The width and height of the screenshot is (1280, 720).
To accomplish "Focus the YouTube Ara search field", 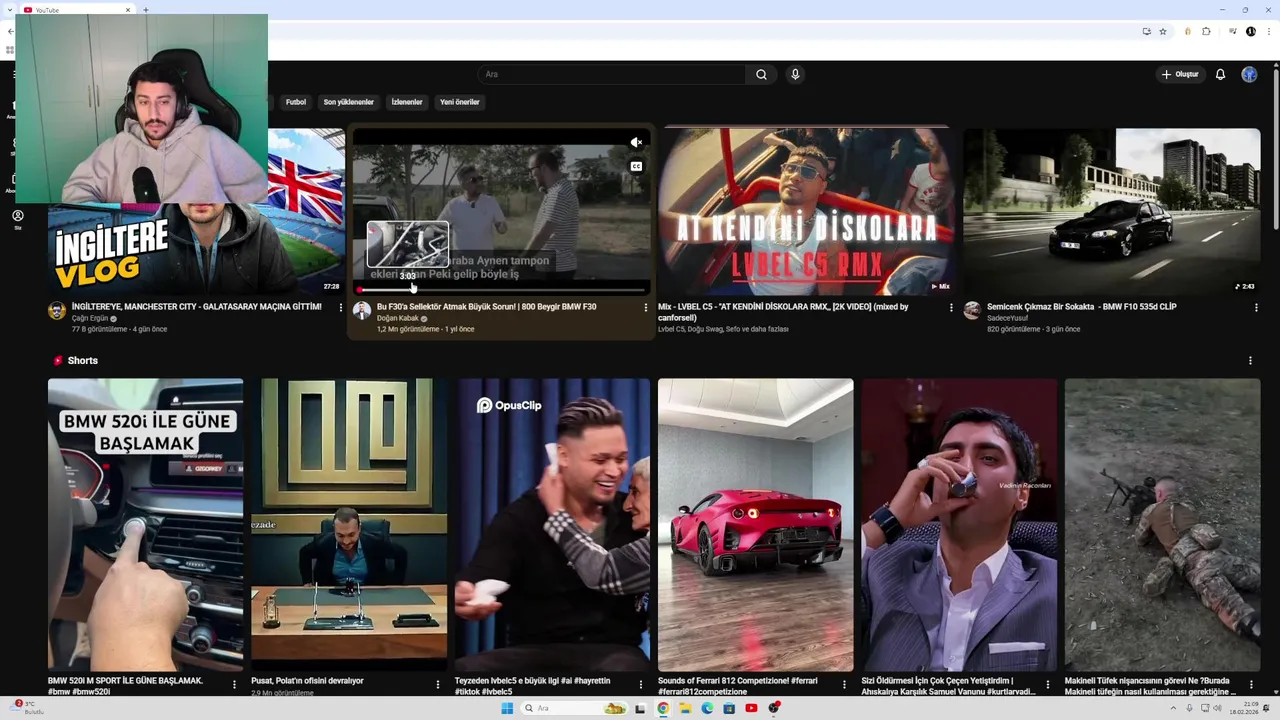I will click(612, 74).
